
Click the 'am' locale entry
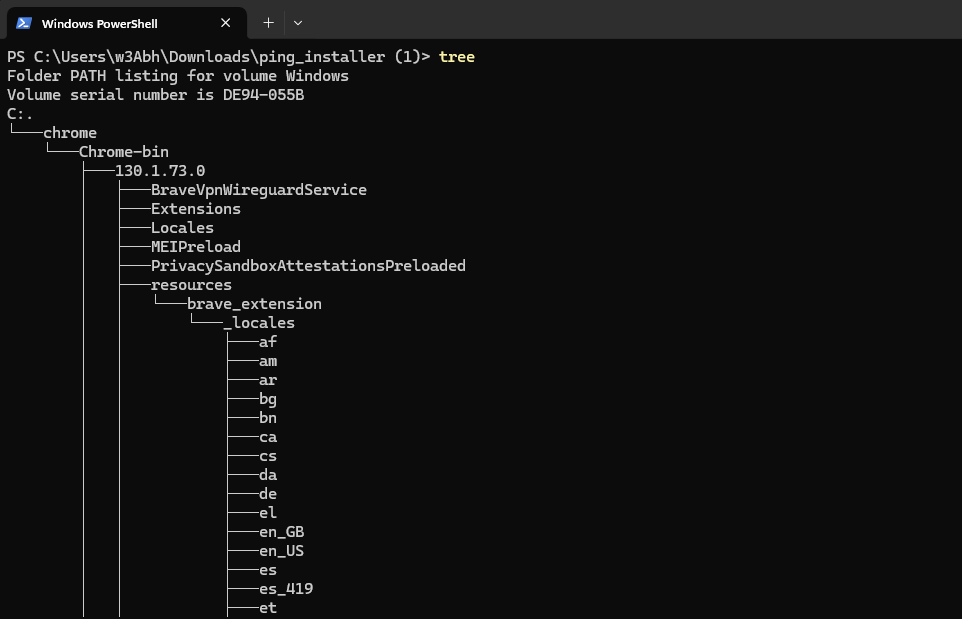268,361
